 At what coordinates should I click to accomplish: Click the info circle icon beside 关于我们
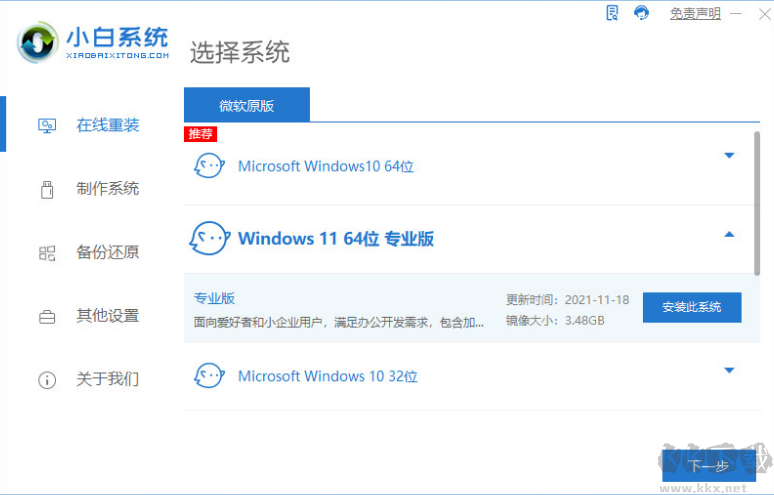tap(47, 380)
